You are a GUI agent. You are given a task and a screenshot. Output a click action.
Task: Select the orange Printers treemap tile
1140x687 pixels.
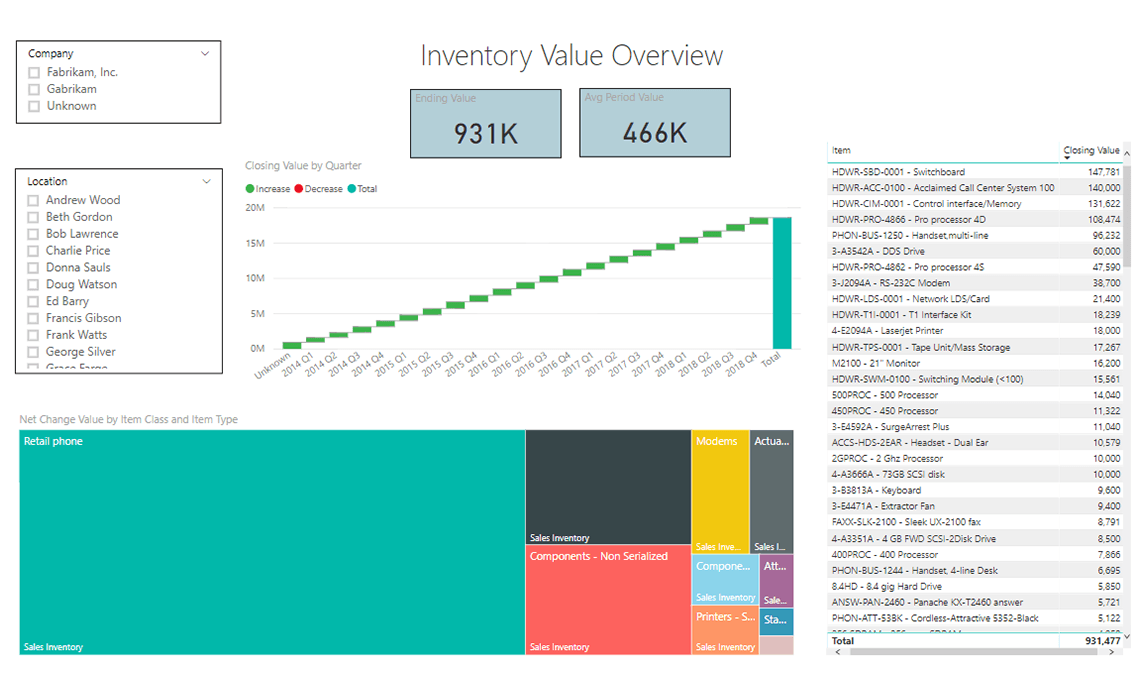(725, 630)
